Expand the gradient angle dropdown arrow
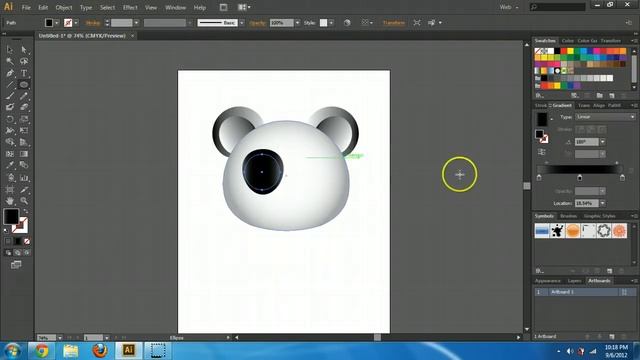This screenshot has width=640, height=360. pos(602,142)
